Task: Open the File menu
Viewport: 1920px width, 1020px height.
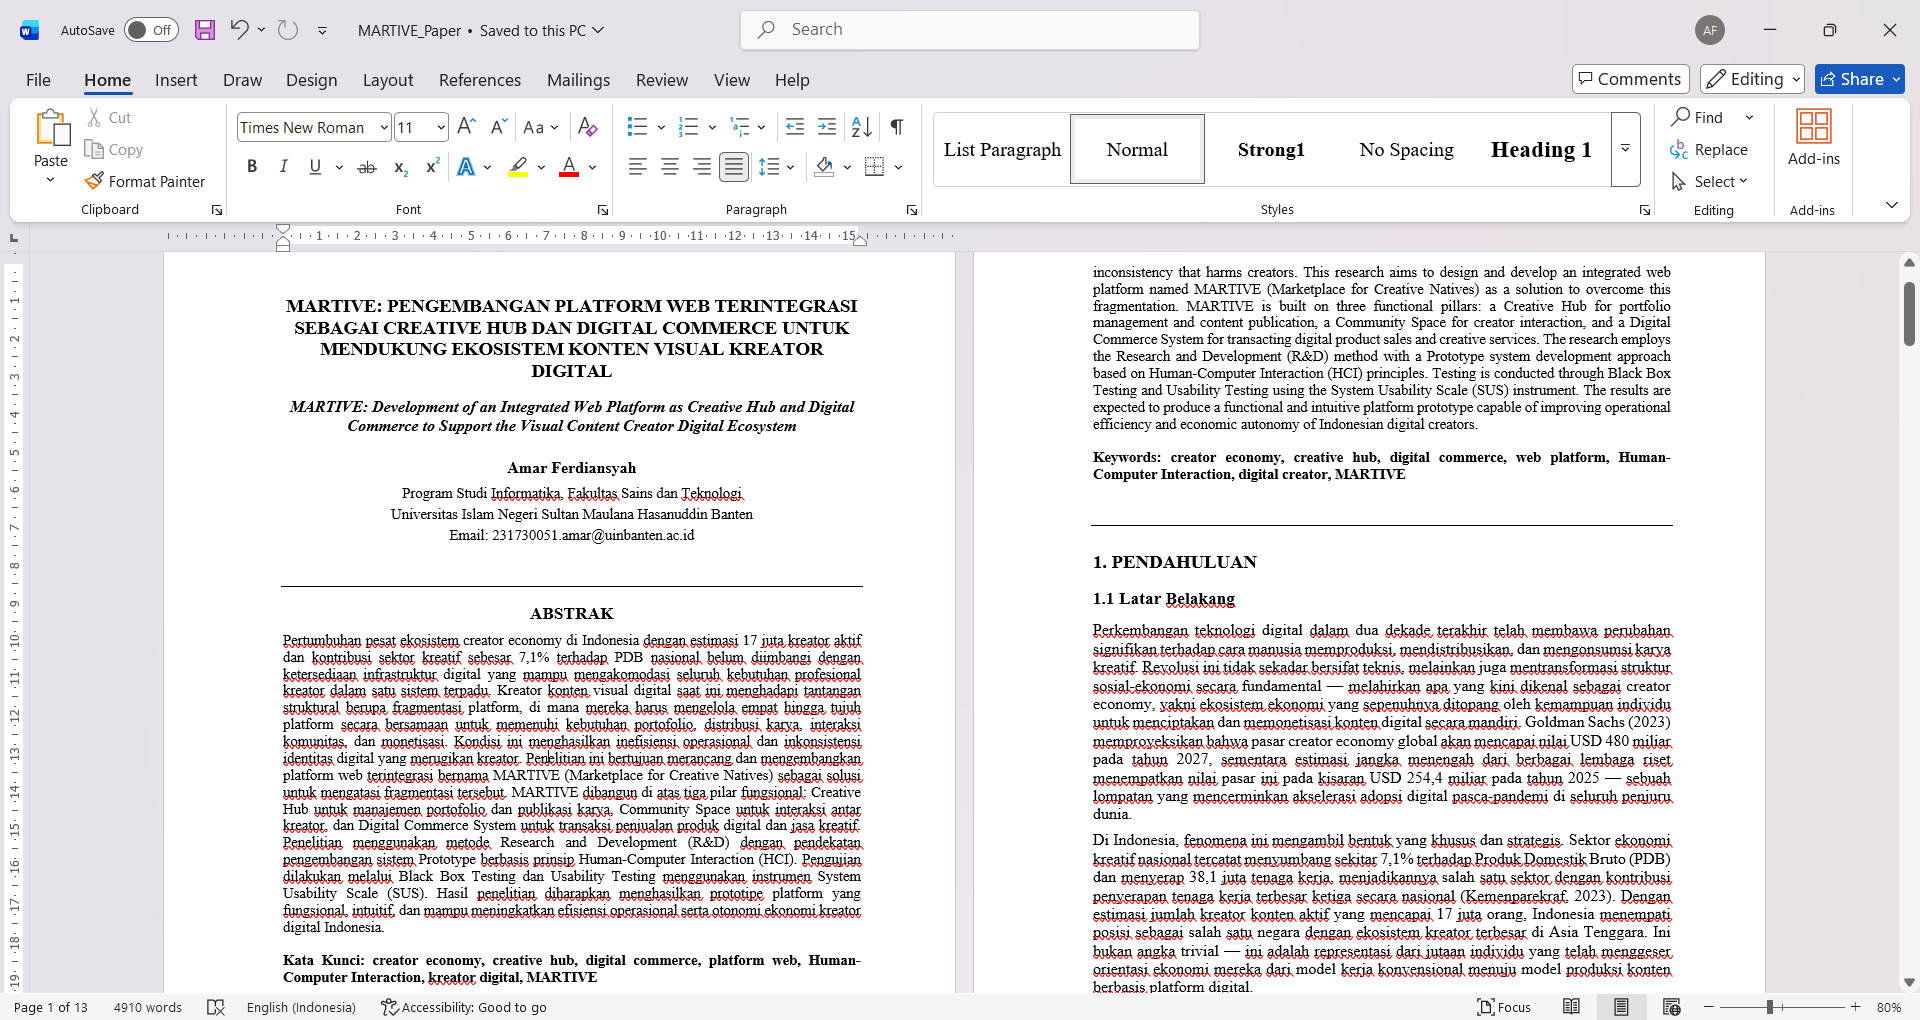Action: [38, 80]
